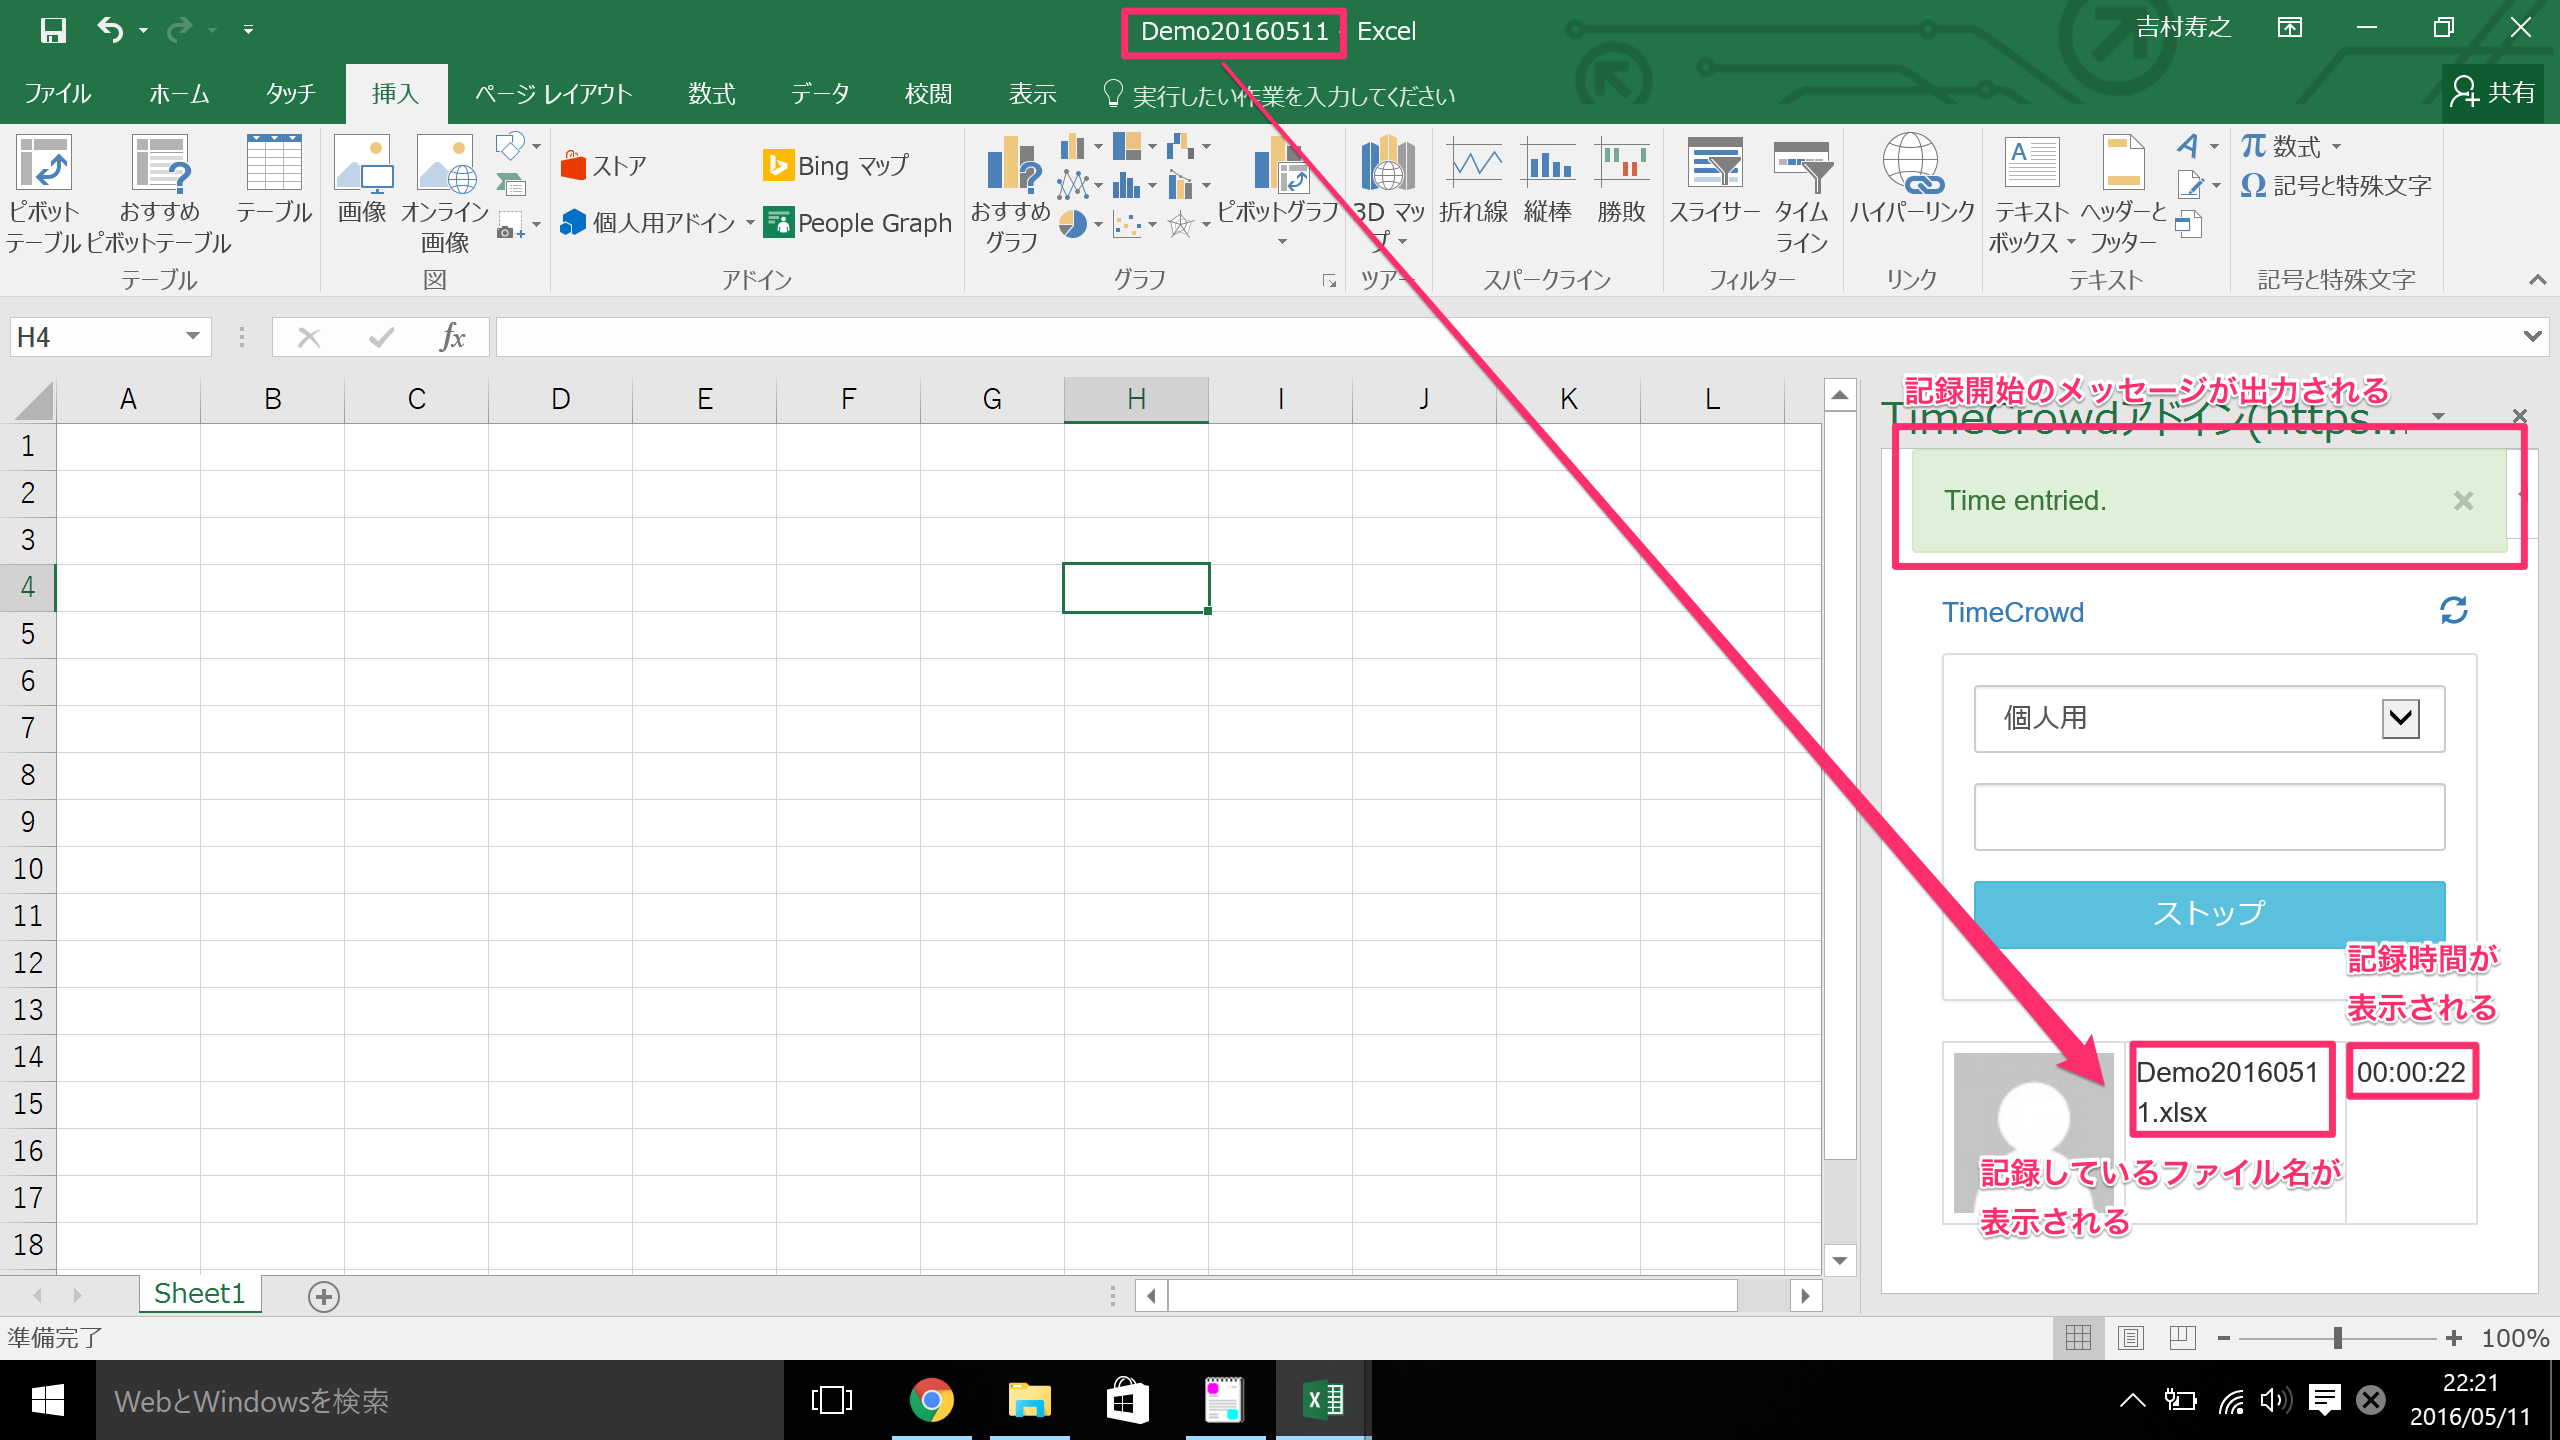This screenshot has width=2560, height=1440.
Task: Switch to 数式 ribbon tab
Action: pos(711,94)
